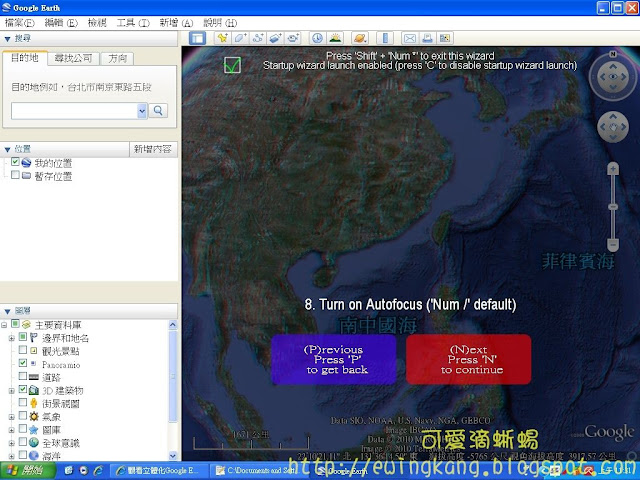Click the Print toolbar icon

pos(427,38)
